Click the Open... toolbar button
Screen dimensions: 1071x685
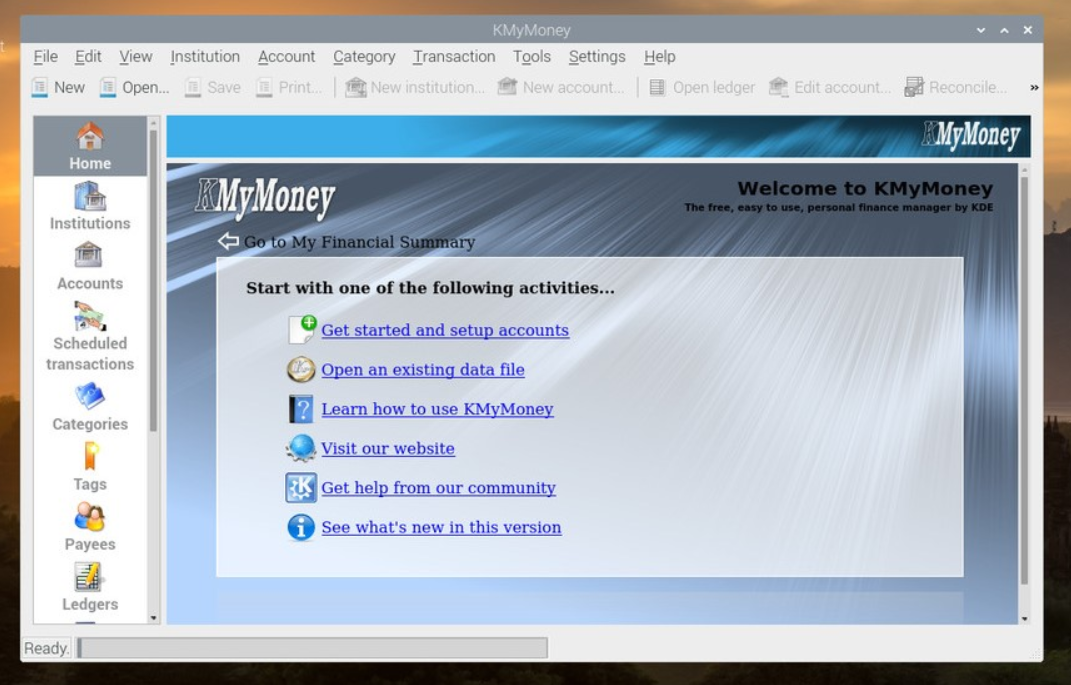[x=135, y=87]
